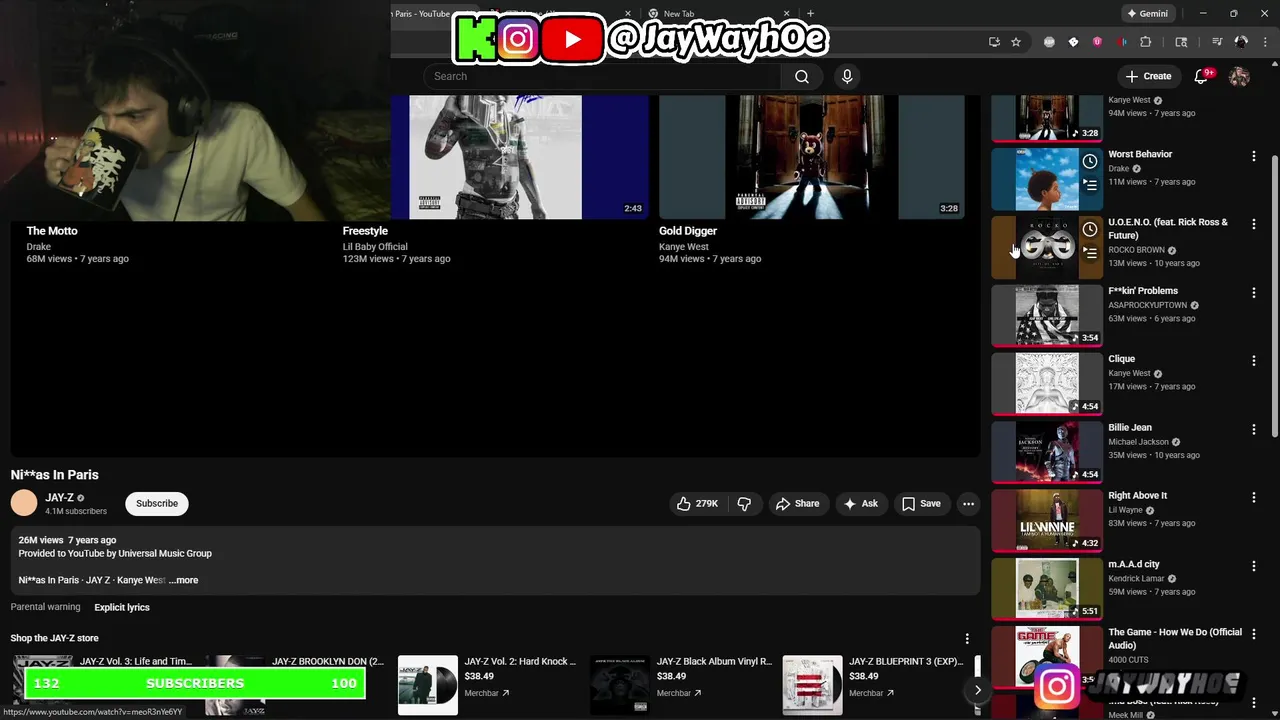This screenshot has width=1280, height=720.
Task: Open options menu for The Game video
Action: pos(1253,634)
